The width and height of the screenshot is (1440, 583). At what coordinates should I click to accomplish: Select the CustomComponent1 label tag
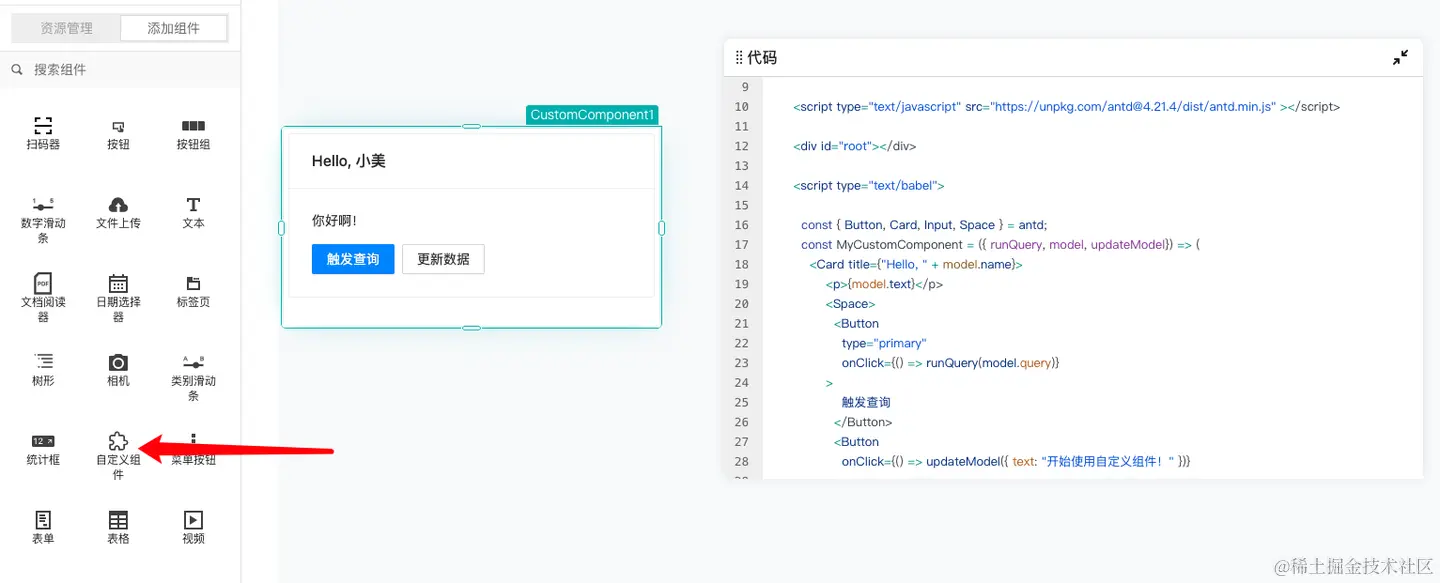pyautogui.click(x=592, y=115)
